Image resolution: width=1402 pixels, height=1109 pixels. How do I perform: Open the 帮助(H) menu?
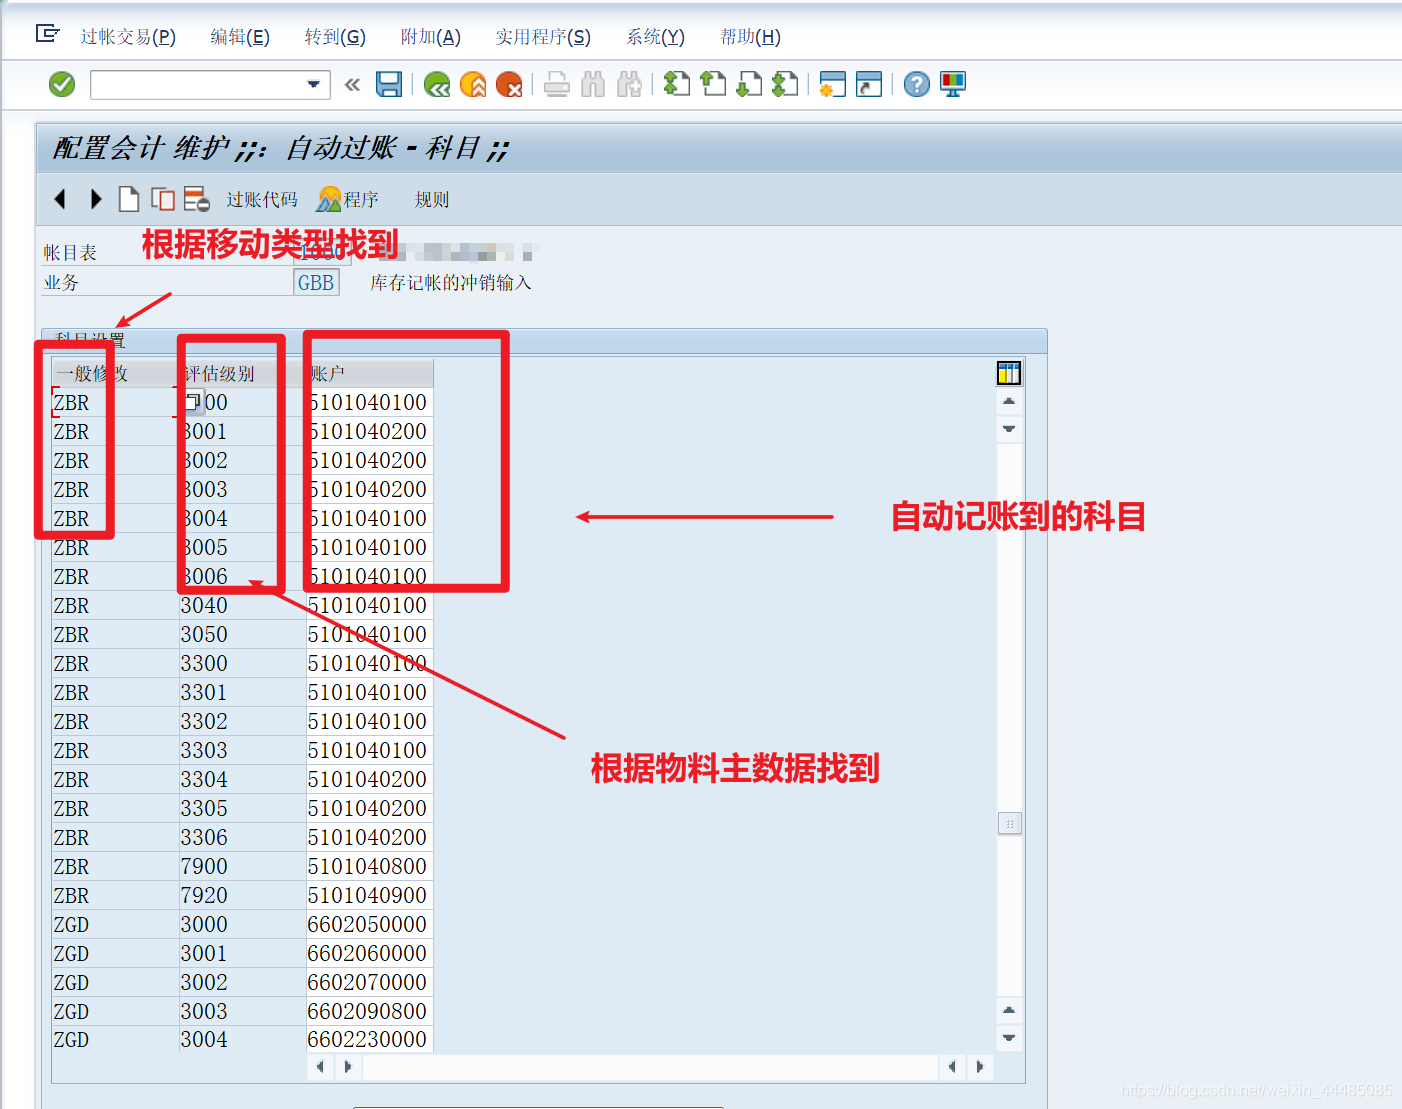(x=750, y=37)
